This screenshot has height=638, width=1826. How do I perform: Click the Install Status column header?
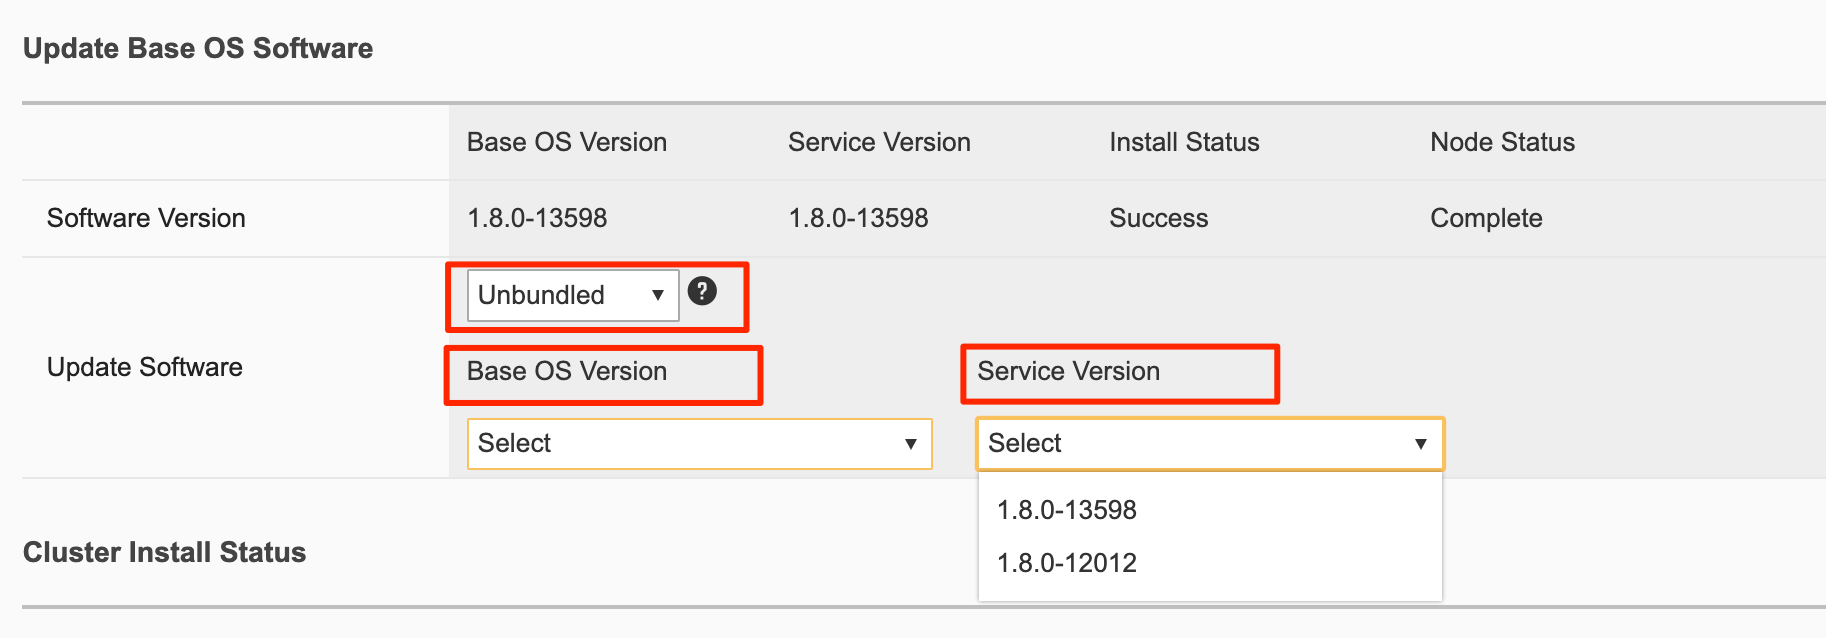[1184, 142]
